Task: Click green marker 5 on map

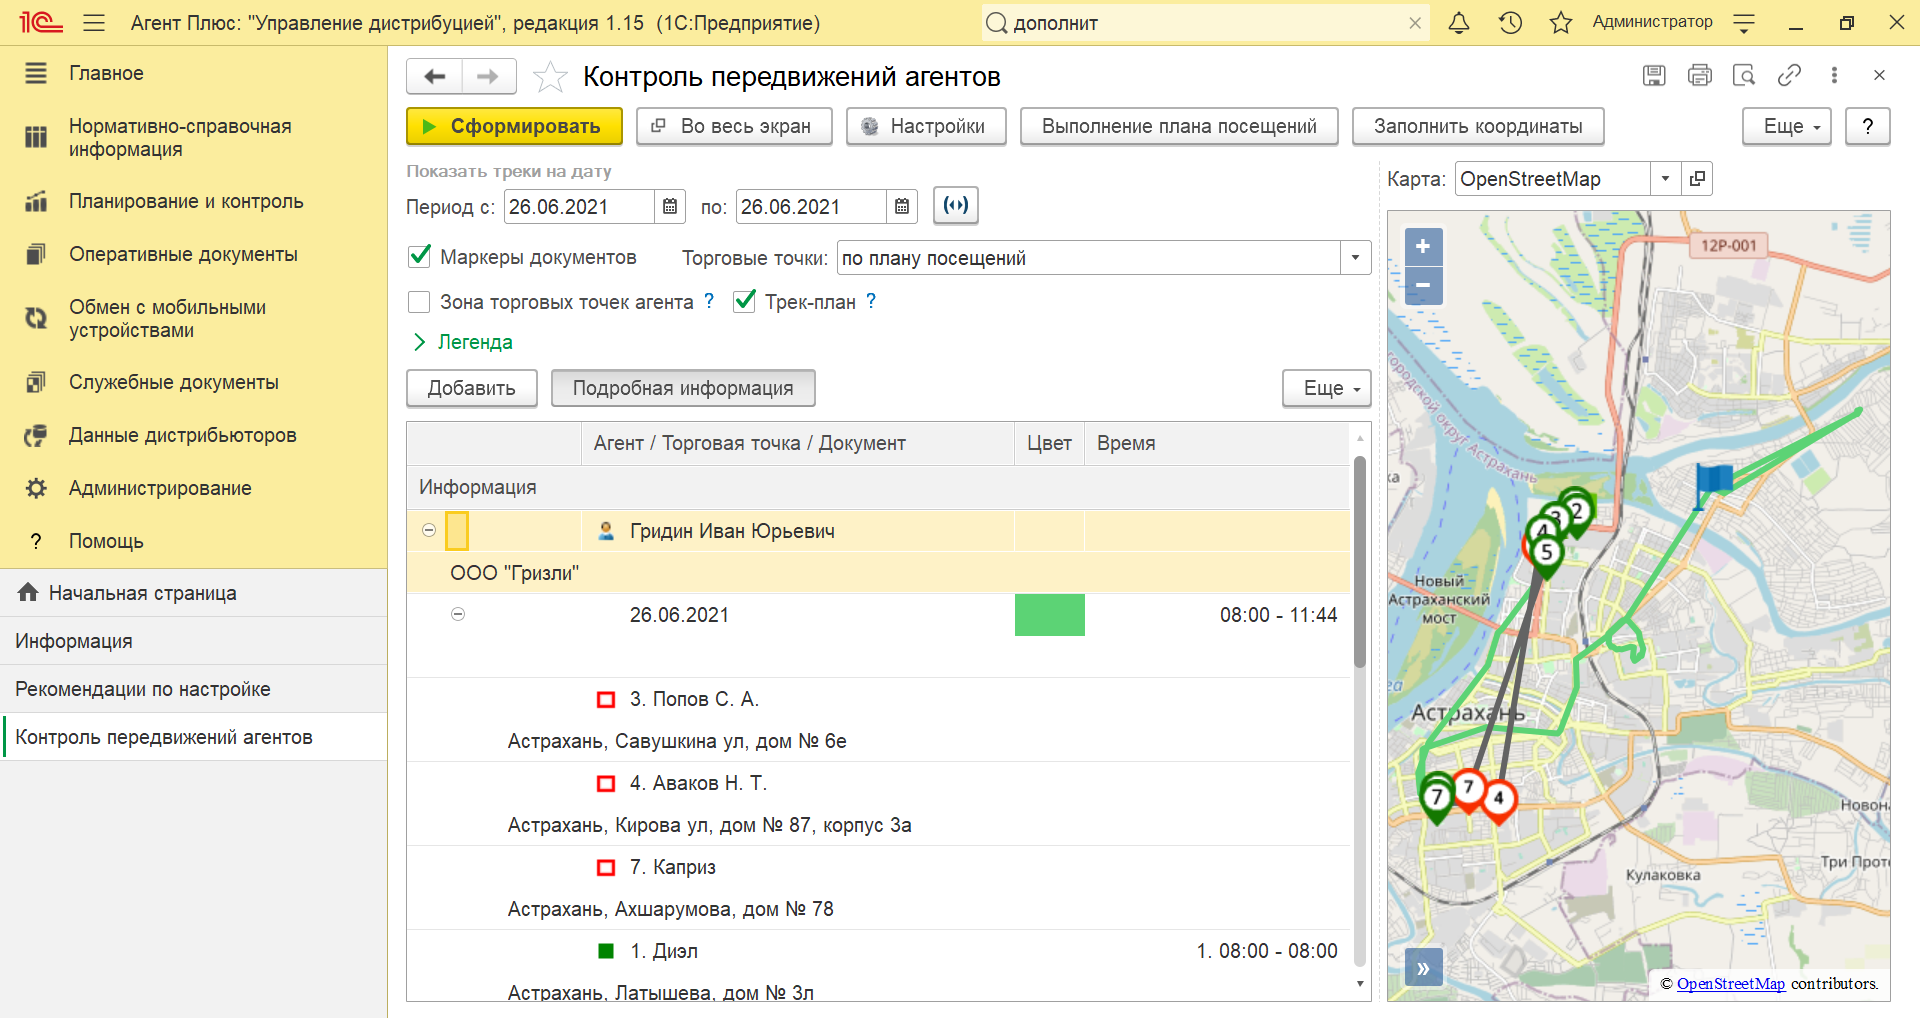Action: click(x=1546, y=555)
